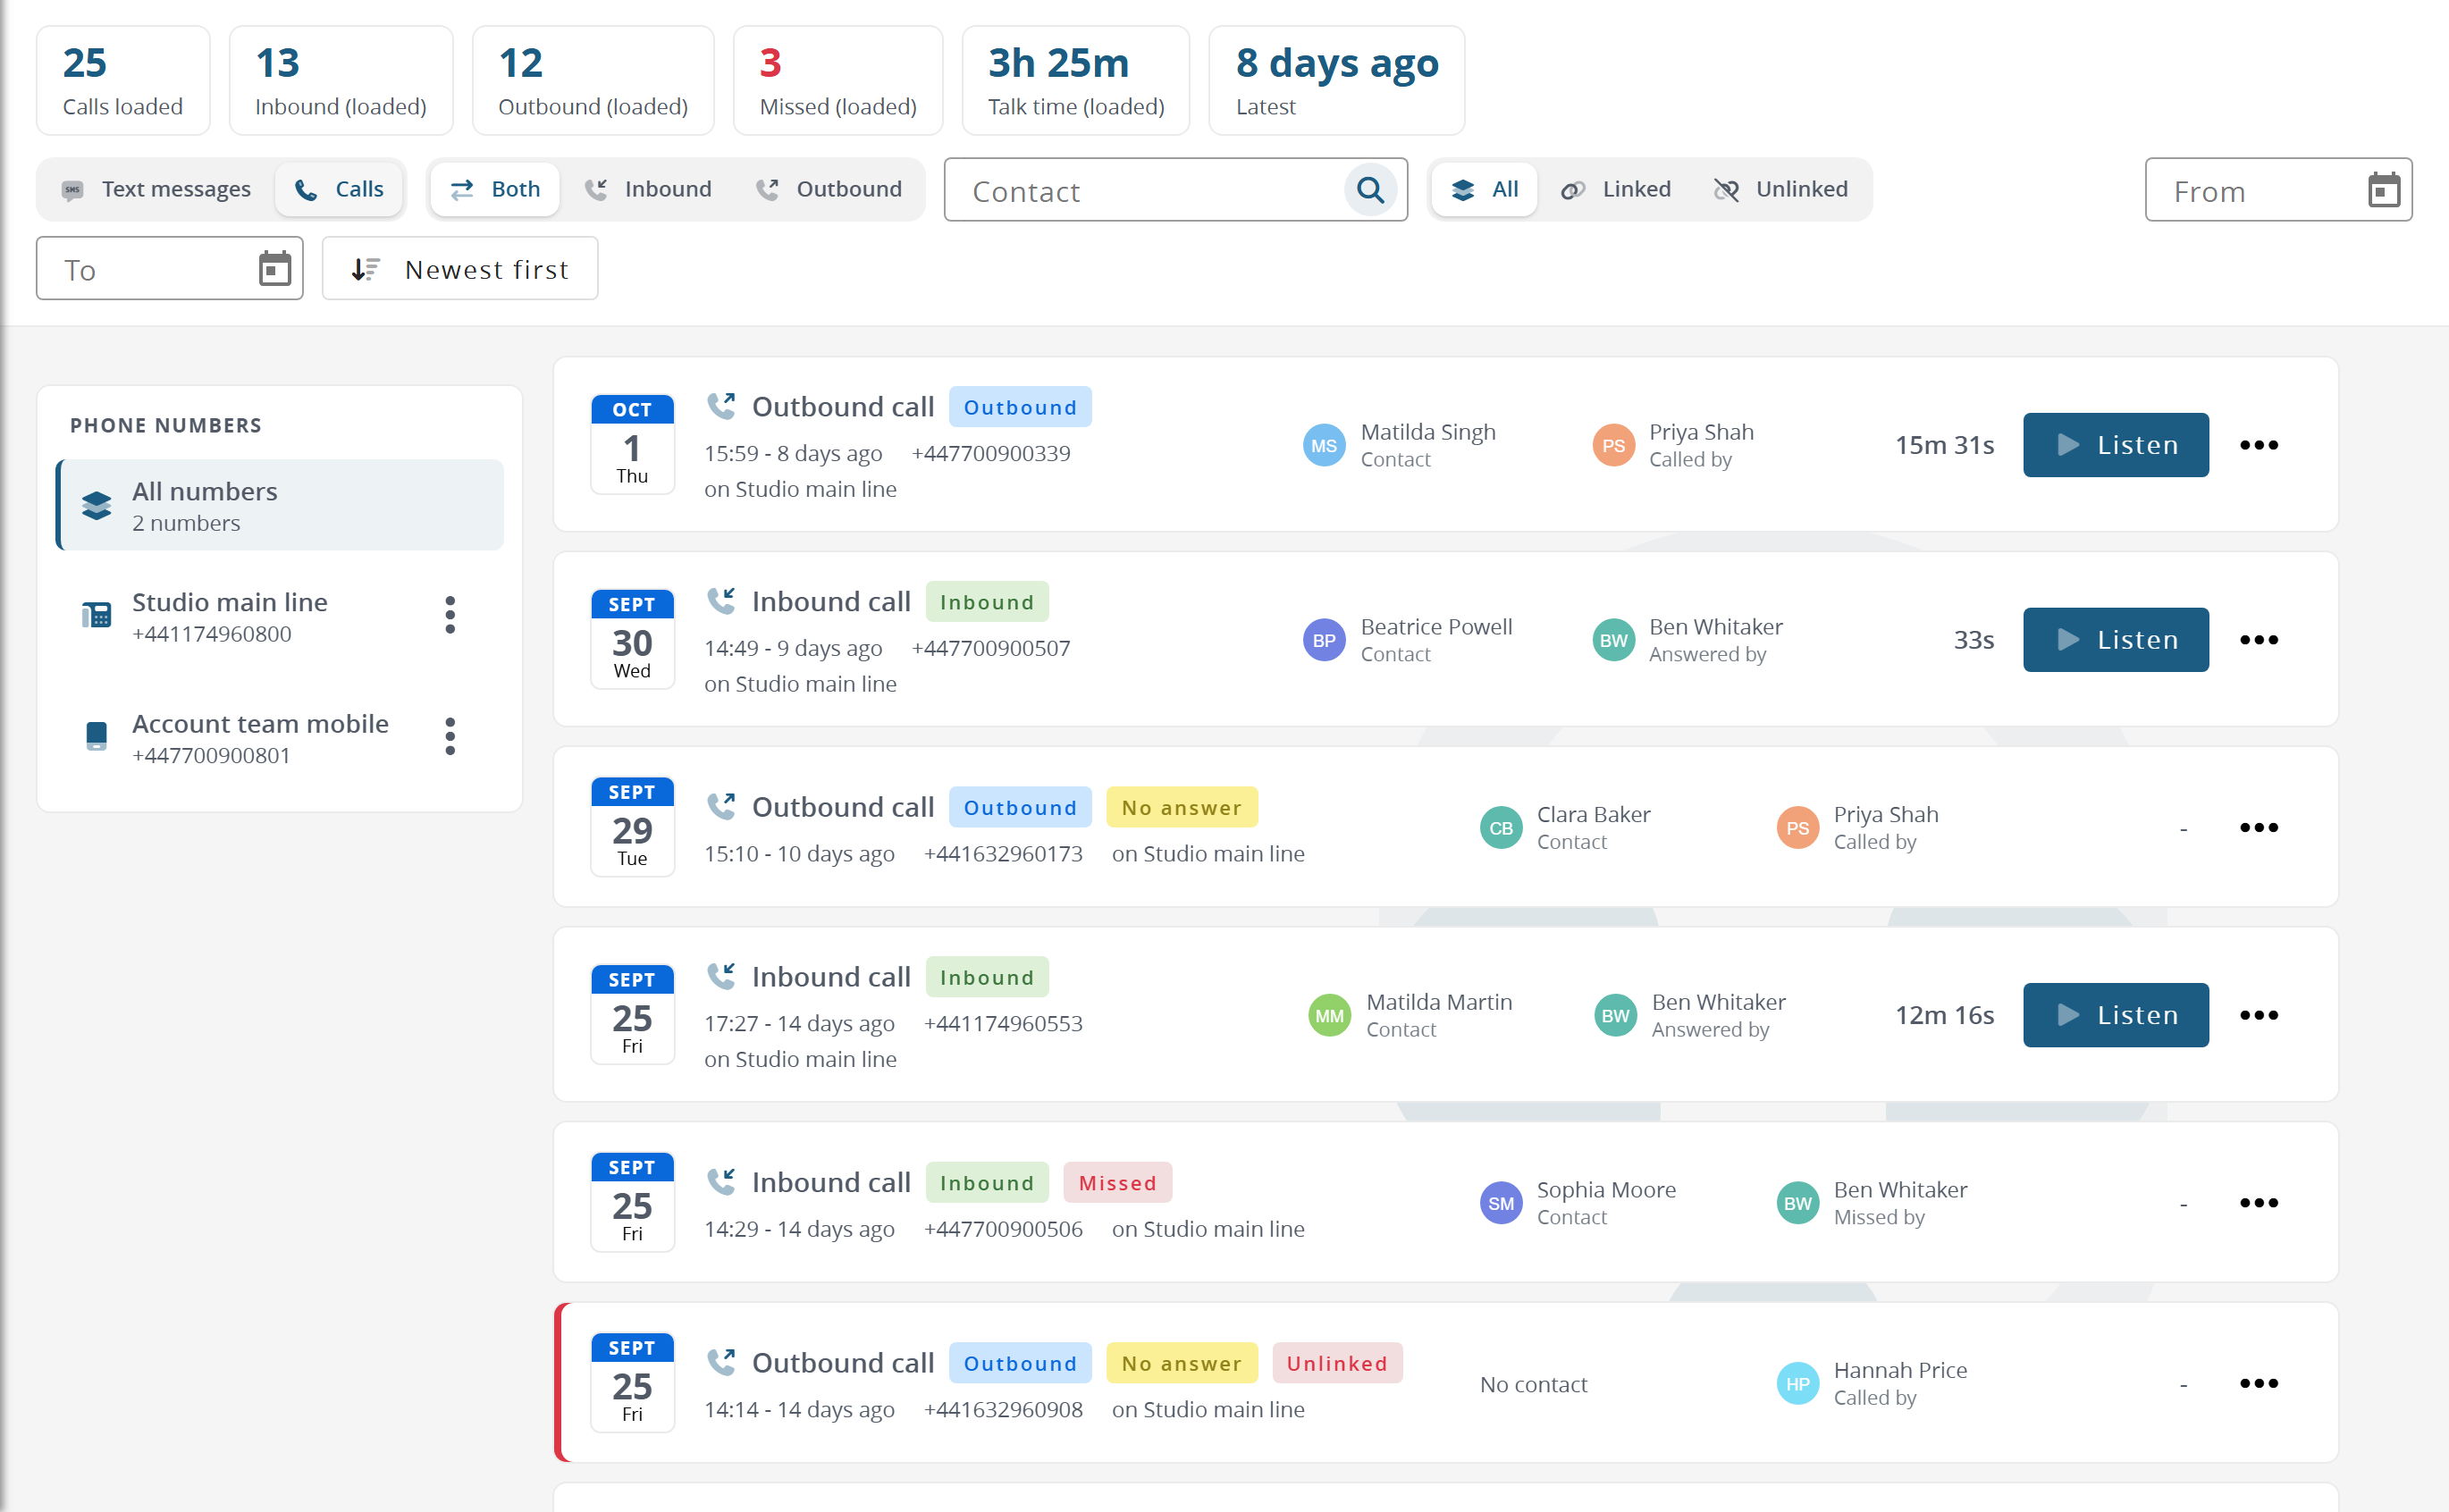Open more actions for Matilda Singh call
The height and width of the screenshot is (1512, 2449).
pyautogui.click(x=2258, y=445)
